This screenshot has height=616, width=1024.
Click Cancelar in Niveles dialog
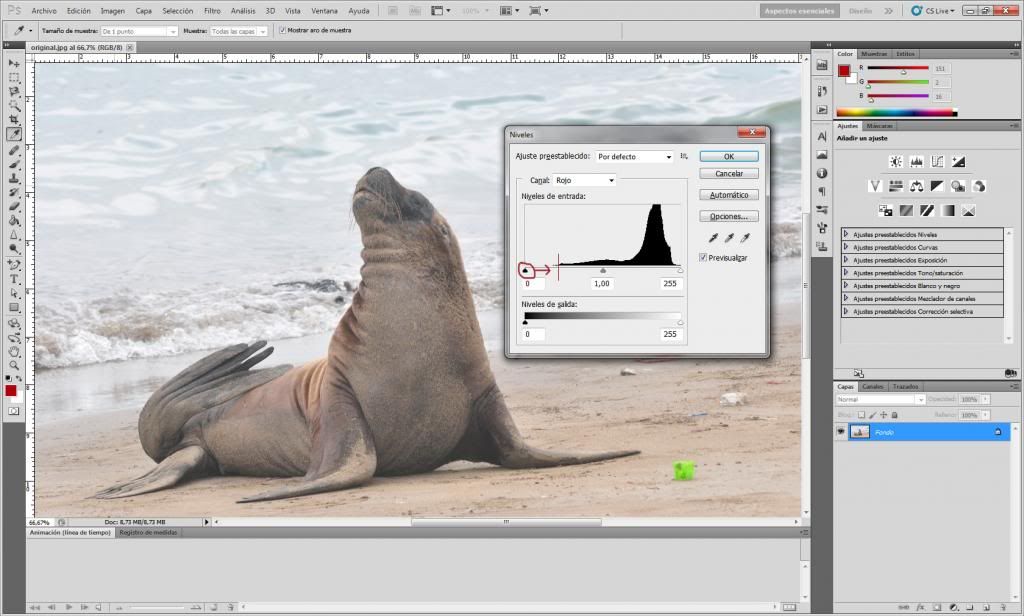(x=729, y=174)
